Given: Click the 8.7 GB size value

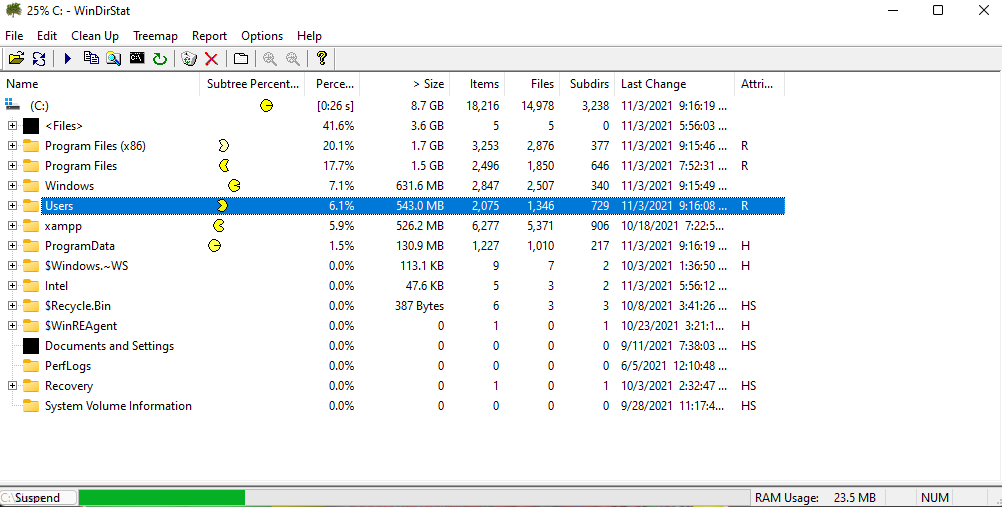Looking at the screenshot, I should (x=428, y=105).
